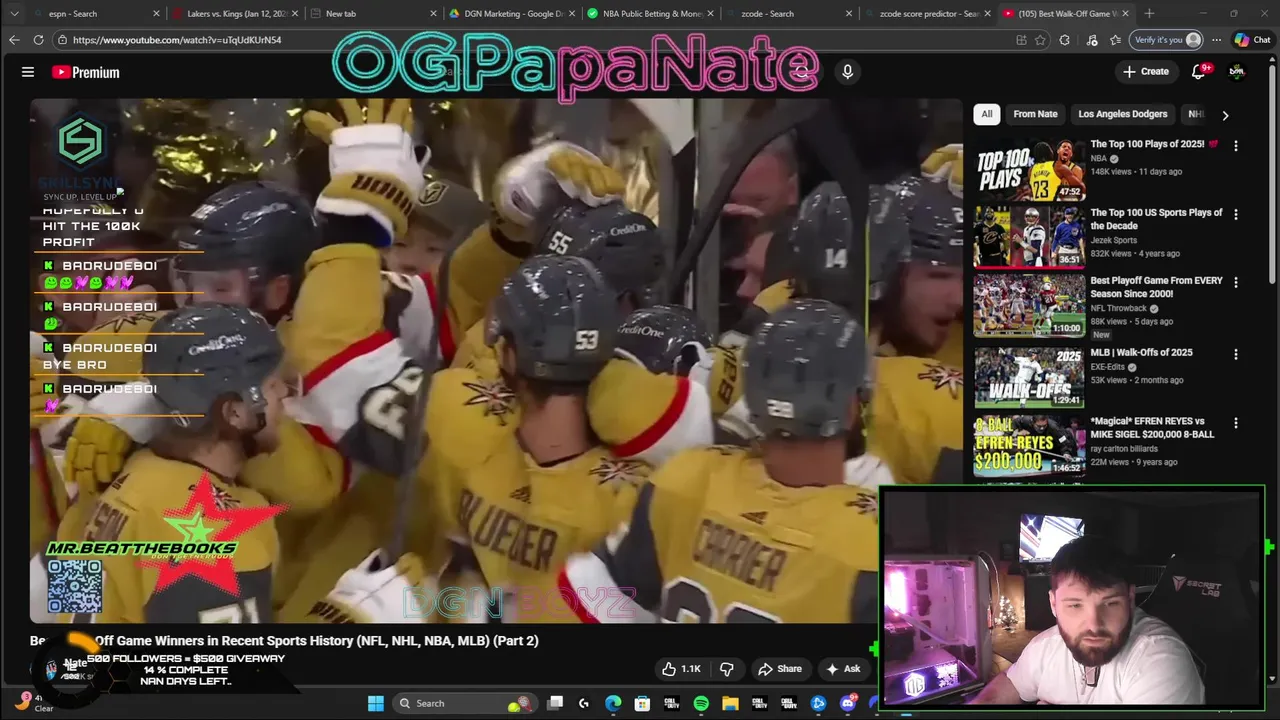
Task: Like the video with thumbs up
Action: tap(680, 669)
